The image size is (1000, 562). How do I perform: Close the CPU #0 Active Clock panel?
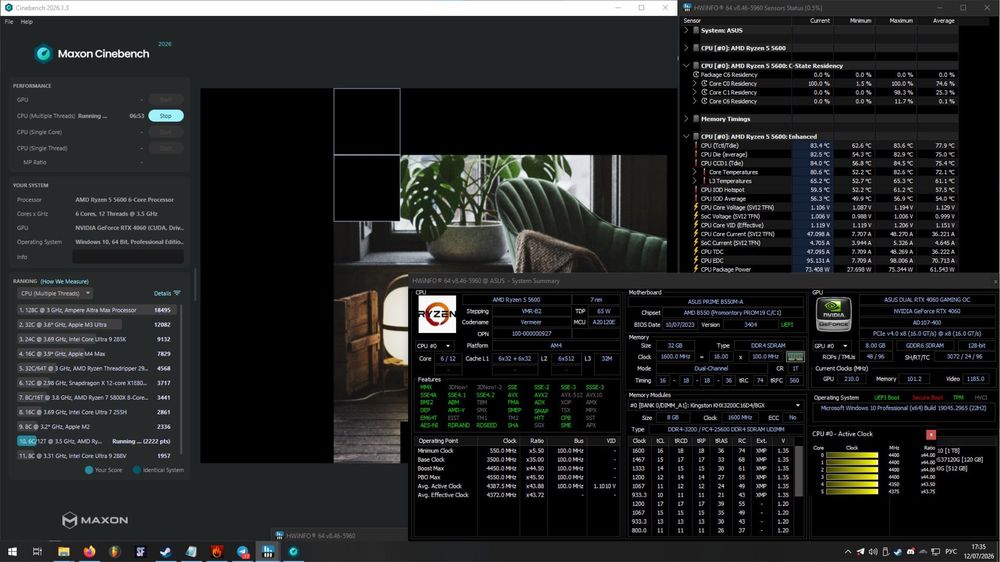point(930,434)
